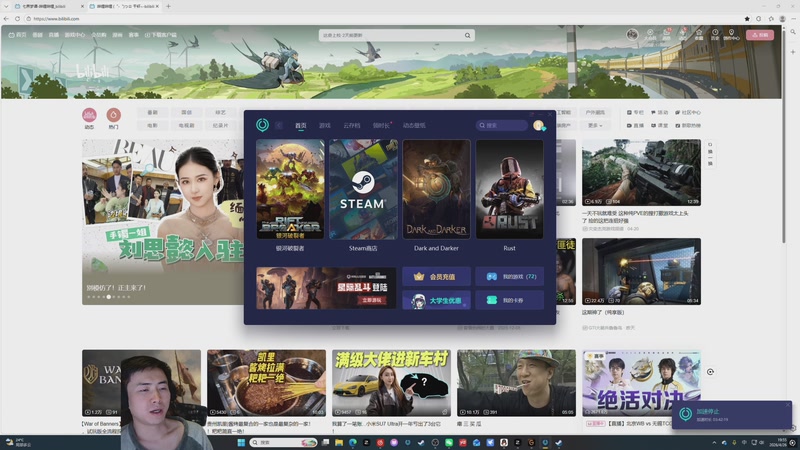
Task: Click 会员充值 button in accelerator
Action: [436, 277]
